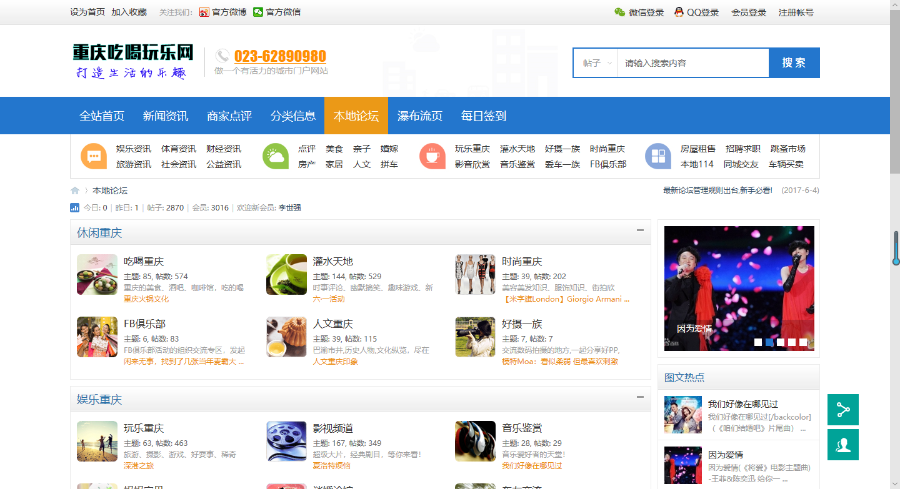
Task: Open the 瀑布流页 nav tab
Action: click(420, 116)
